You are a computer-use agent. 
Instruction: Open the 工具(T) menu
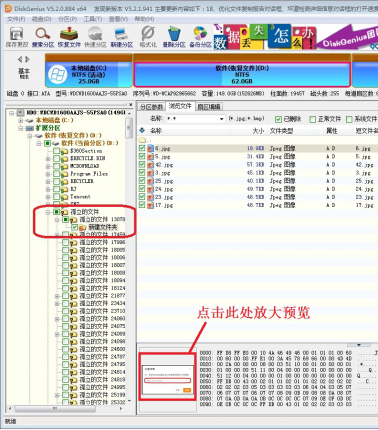coord(93,19)
